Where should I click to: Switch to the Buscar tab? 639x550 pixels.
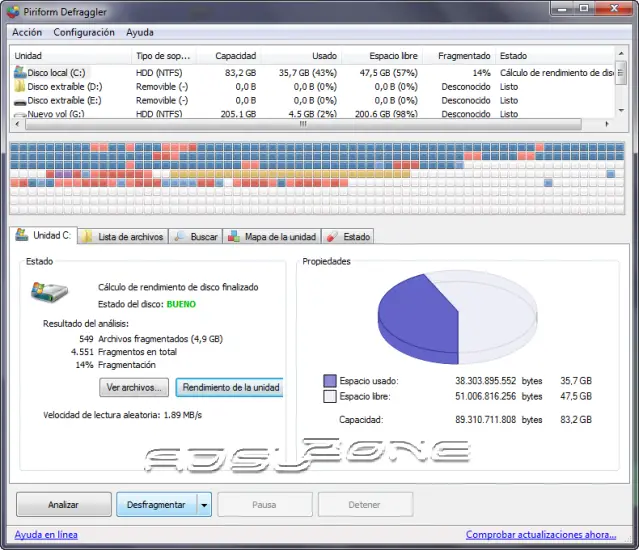tap(196, 237)
